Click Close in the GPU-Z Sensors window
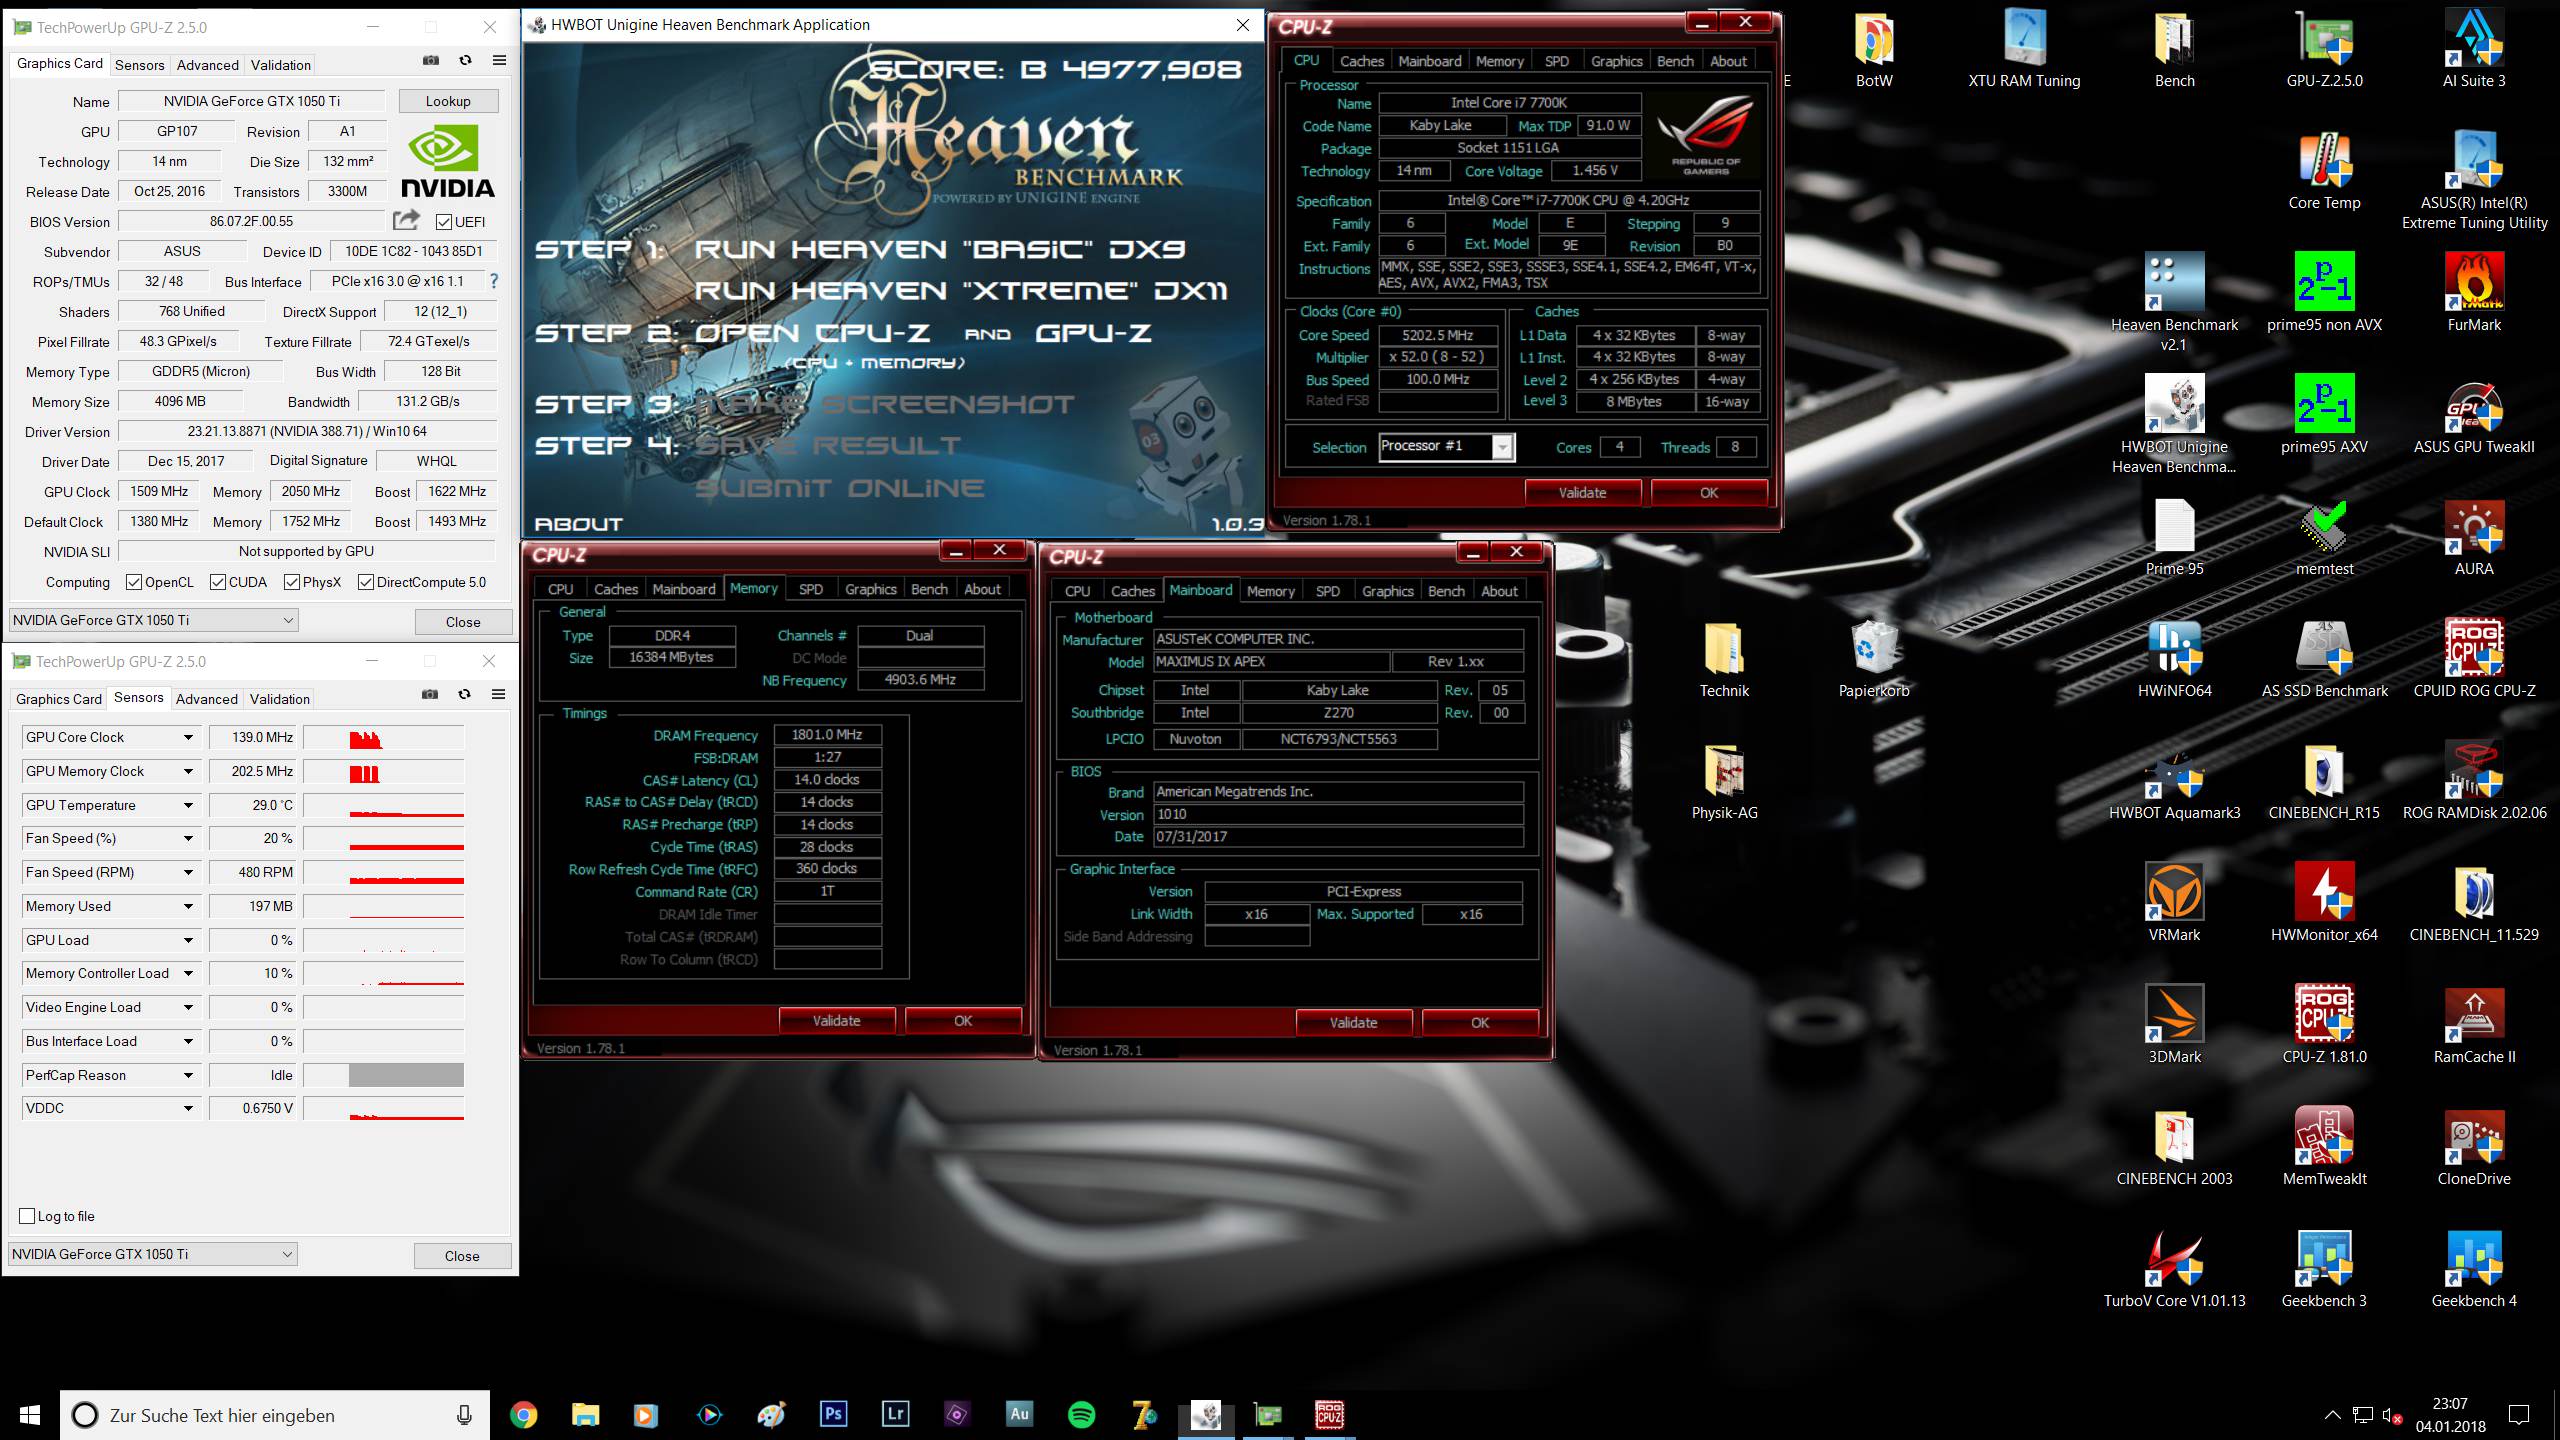 (462, 1256)
